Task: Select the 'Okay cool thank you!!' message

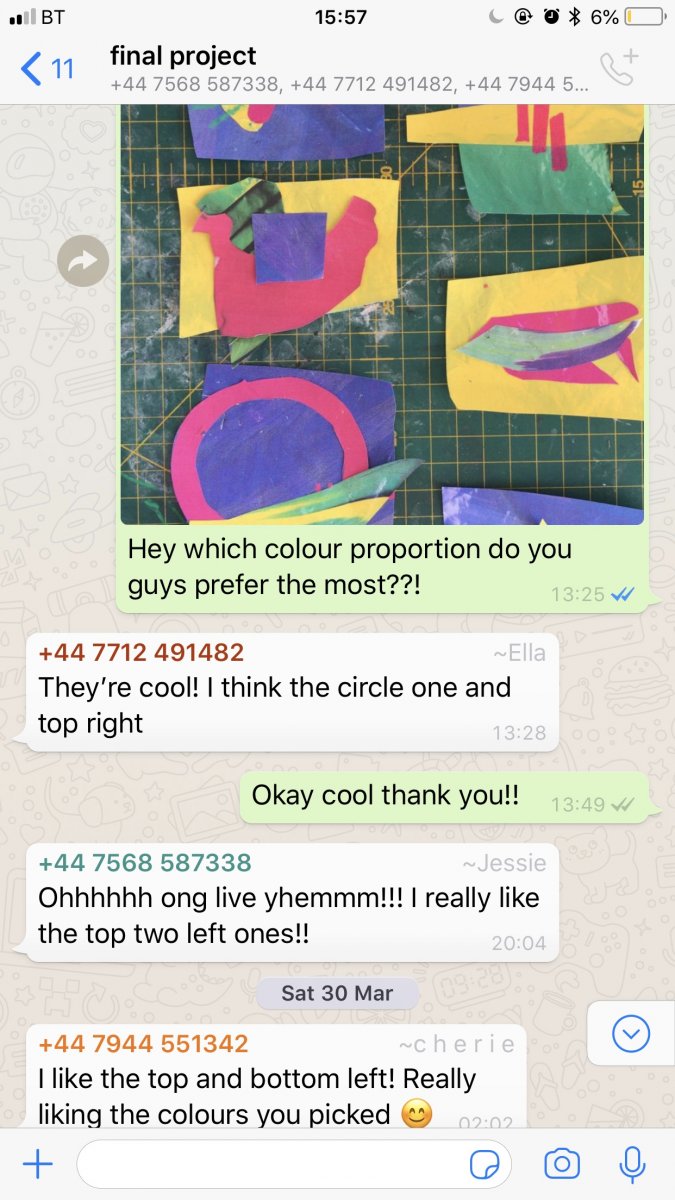Action: point(443,797)
